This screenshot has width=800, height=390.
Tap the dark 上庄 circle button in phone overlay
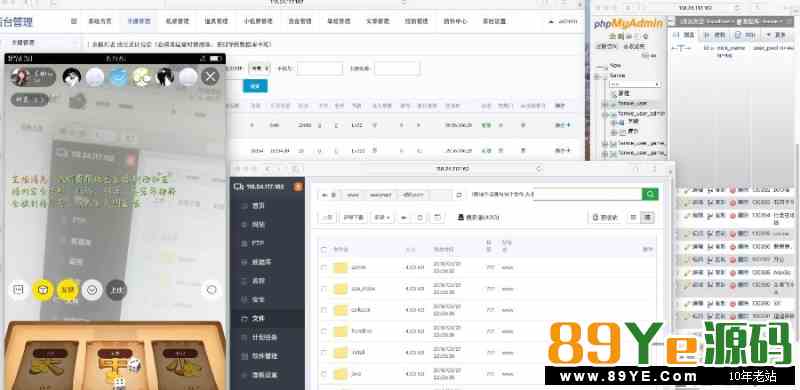(x=117, y=290)
